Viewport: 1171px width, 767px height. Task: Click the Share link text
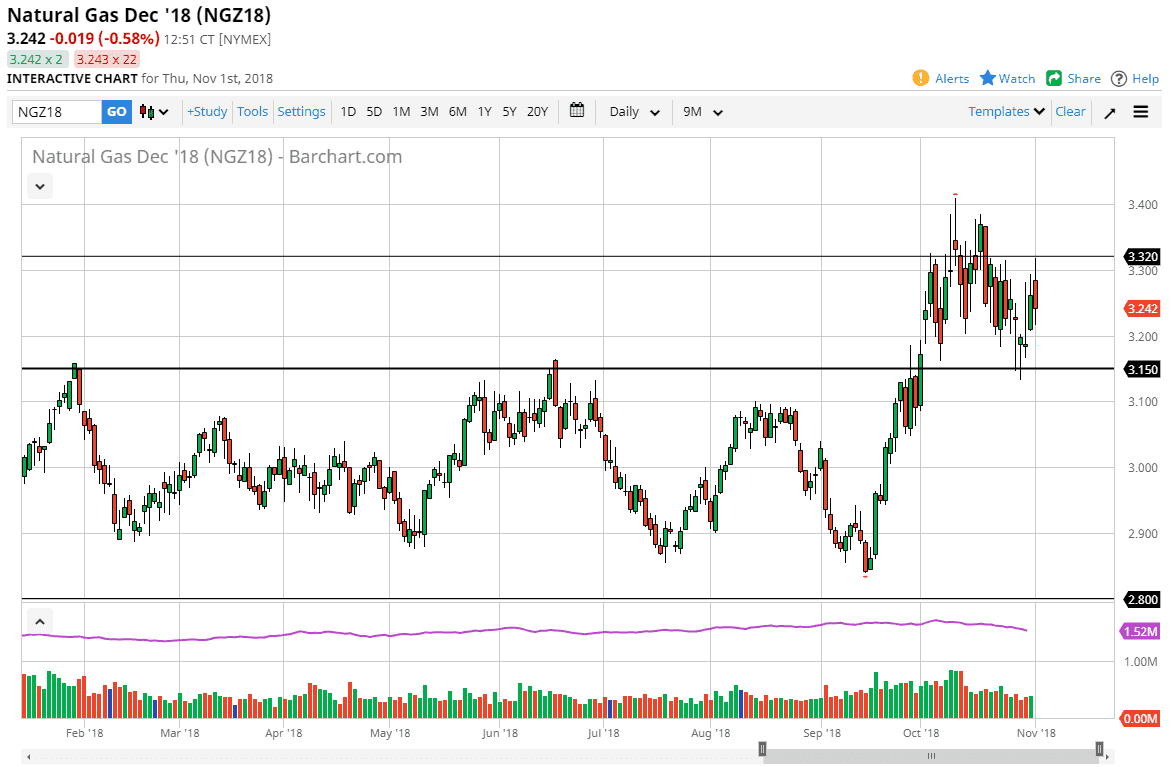tap(1084, 78)
